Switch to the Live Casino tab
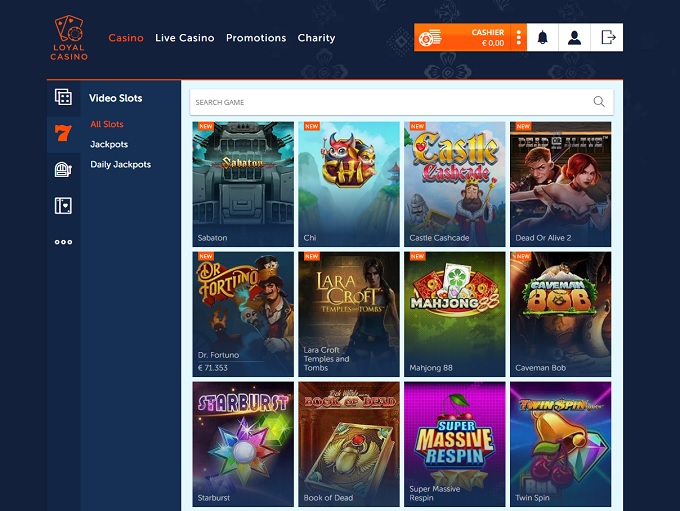Viewport: 680px width, 511px height. coord(184,38)
